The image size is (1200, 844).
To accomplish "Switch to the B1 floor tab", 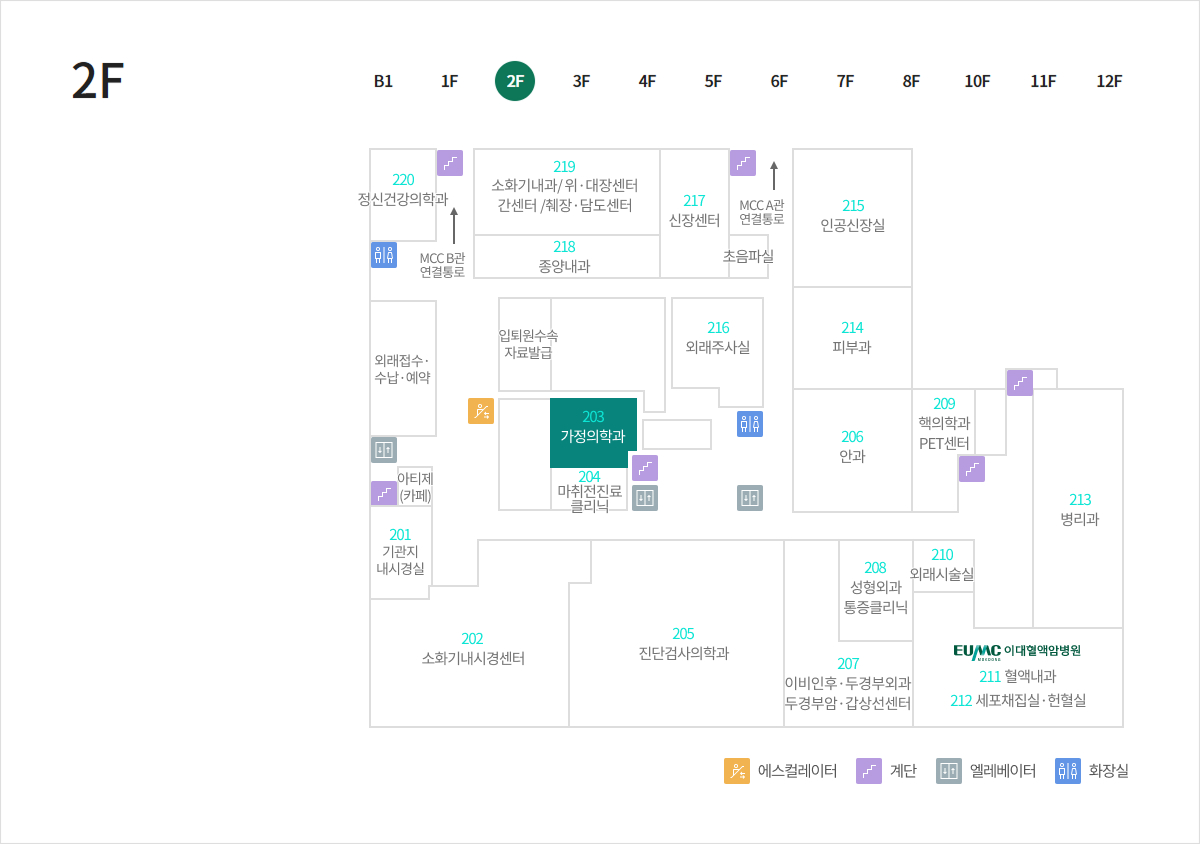I will [383, 82].
